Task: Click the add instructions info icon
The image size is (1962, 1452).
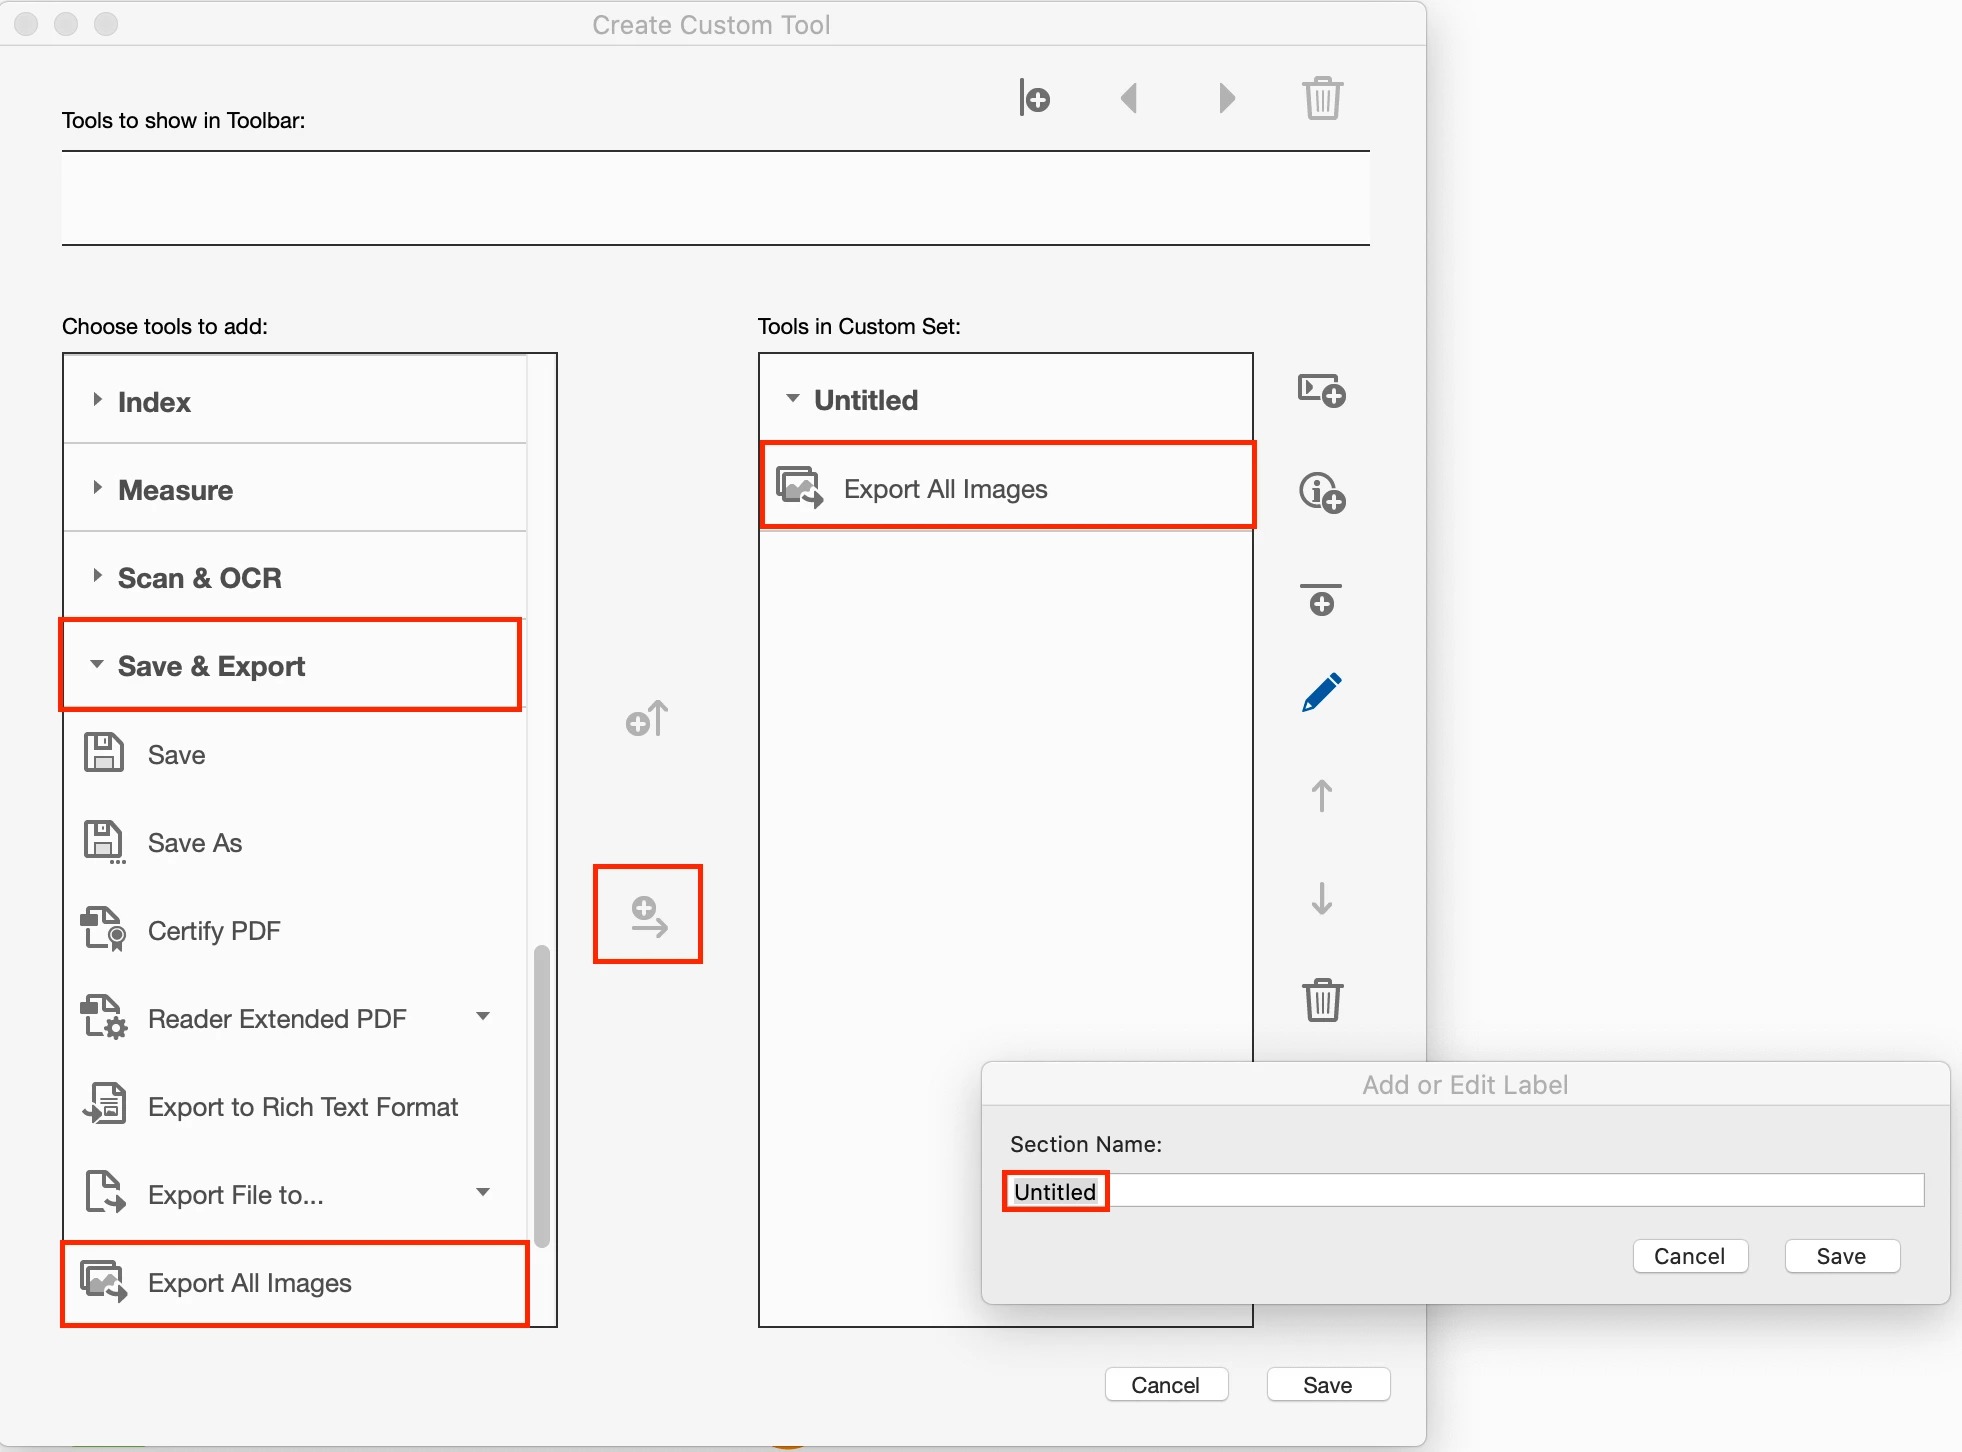Action: click(1321, 493)
